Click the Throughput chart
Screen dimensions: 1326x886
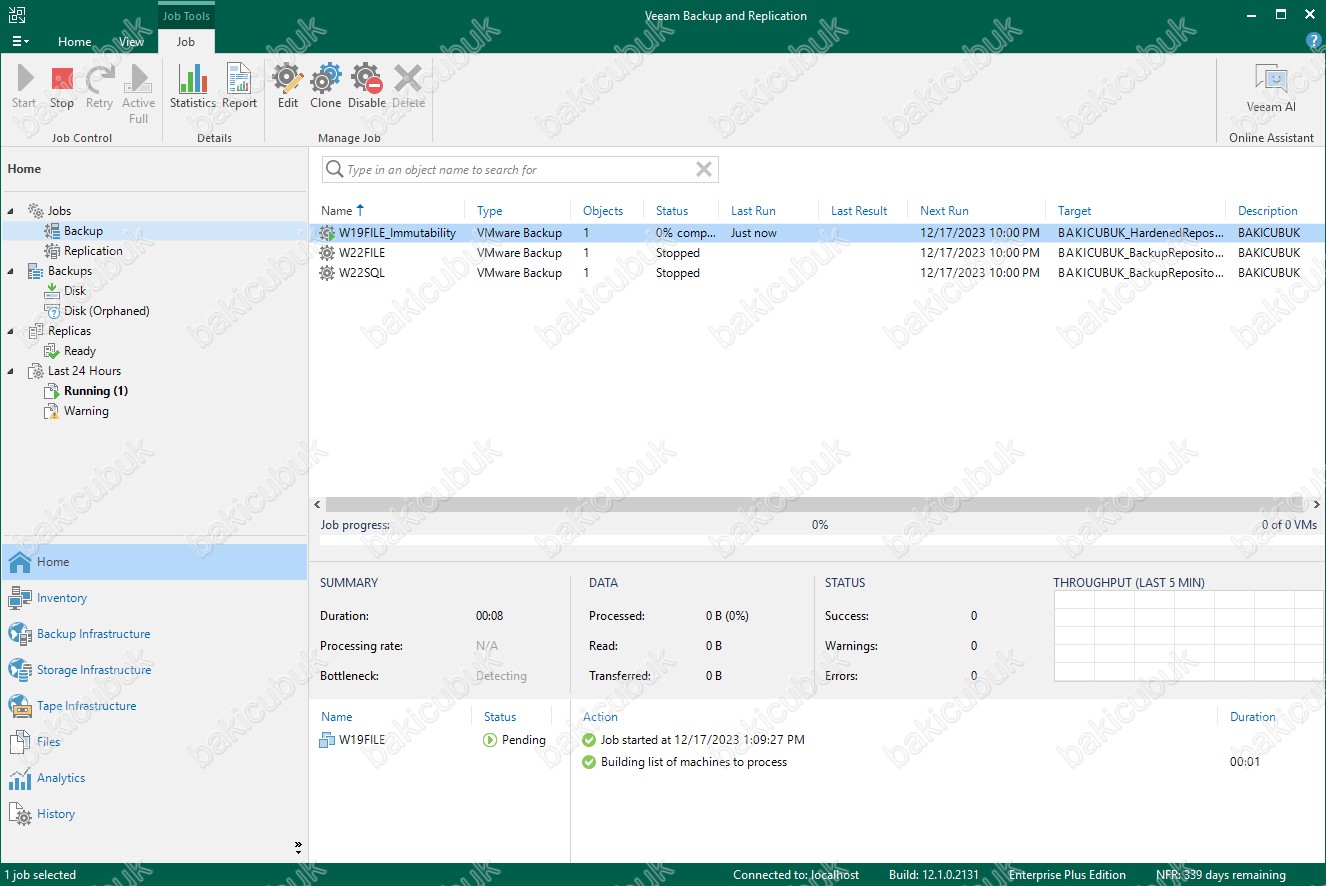[x=1188, y=634]
